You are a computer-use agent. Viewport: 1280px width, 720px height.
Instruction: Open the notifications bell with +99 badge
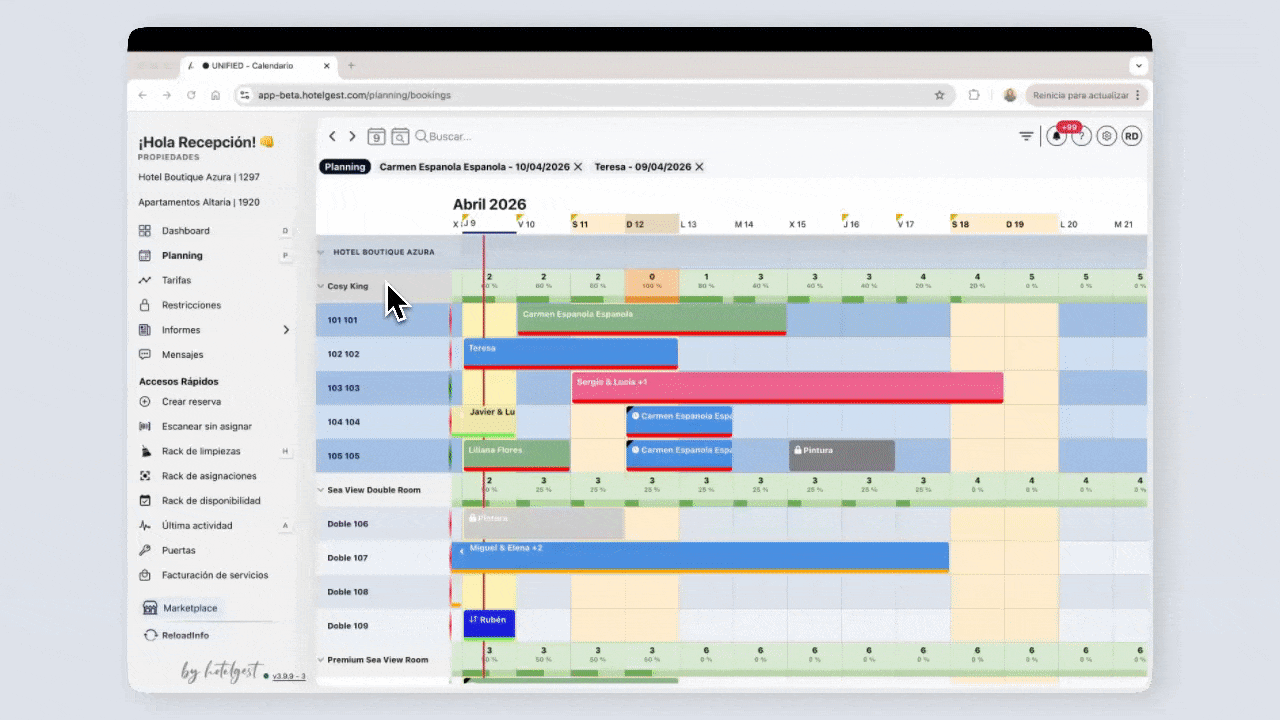tap(1057, 136)
